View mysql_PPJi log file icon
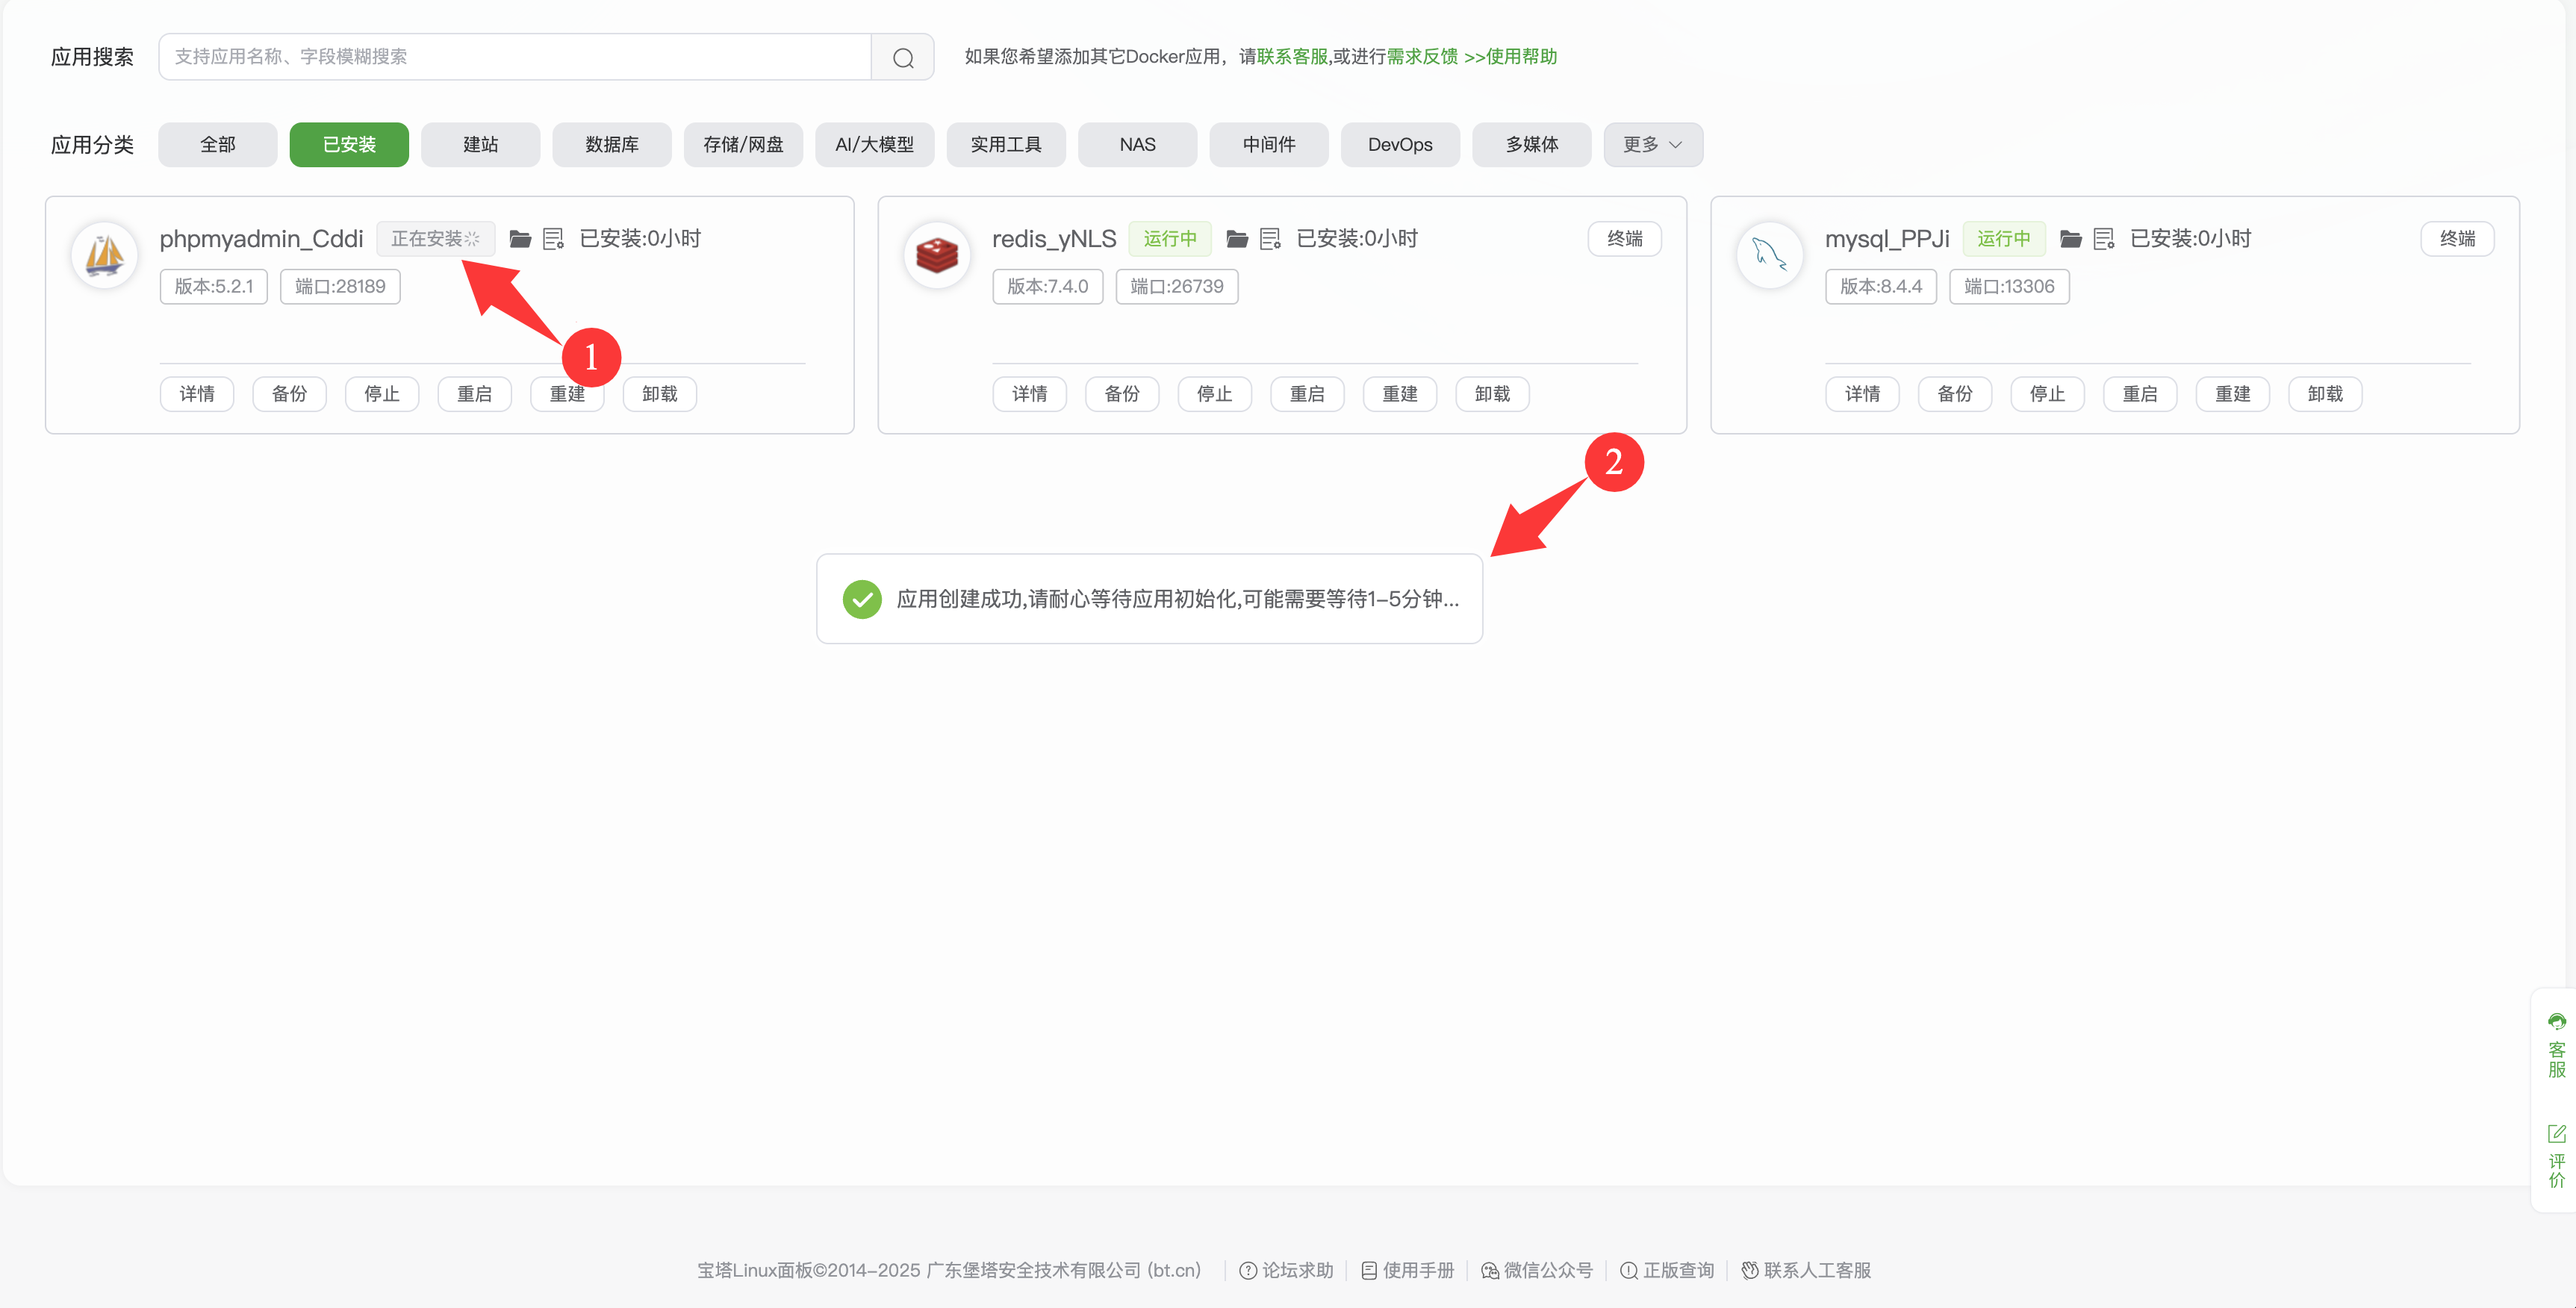2576x1308 pixels. pos(2103,239)
